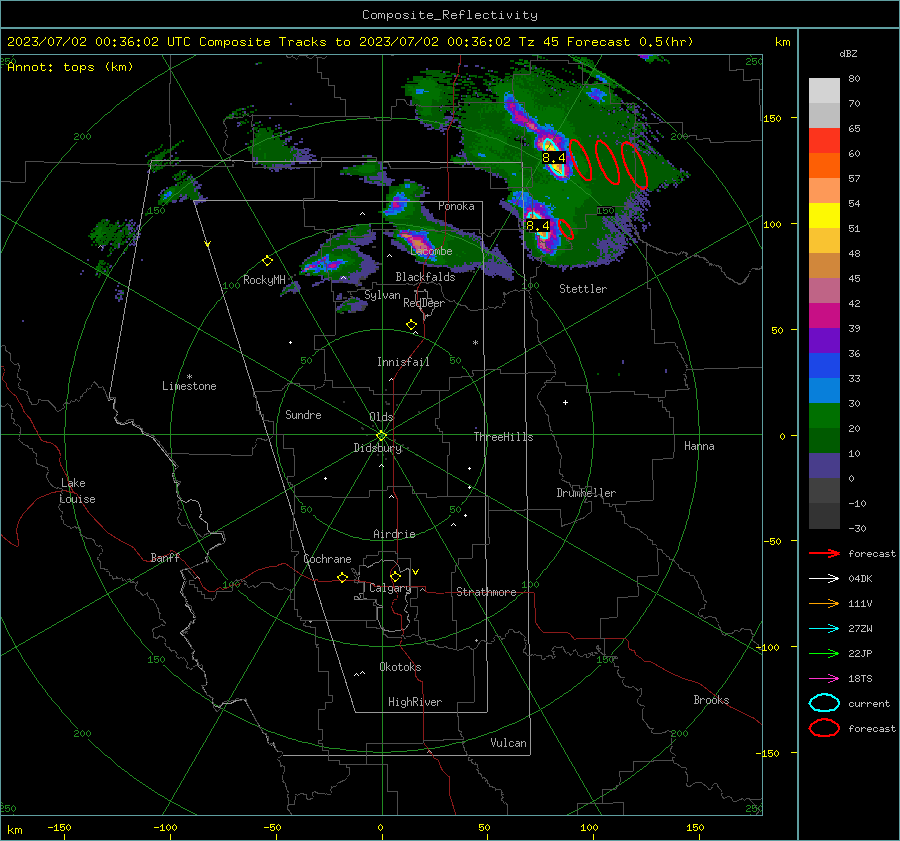Select the white 04DK arrow legend entry
Viewport: 900px width, 841px height.
click(x=824, y=578)
